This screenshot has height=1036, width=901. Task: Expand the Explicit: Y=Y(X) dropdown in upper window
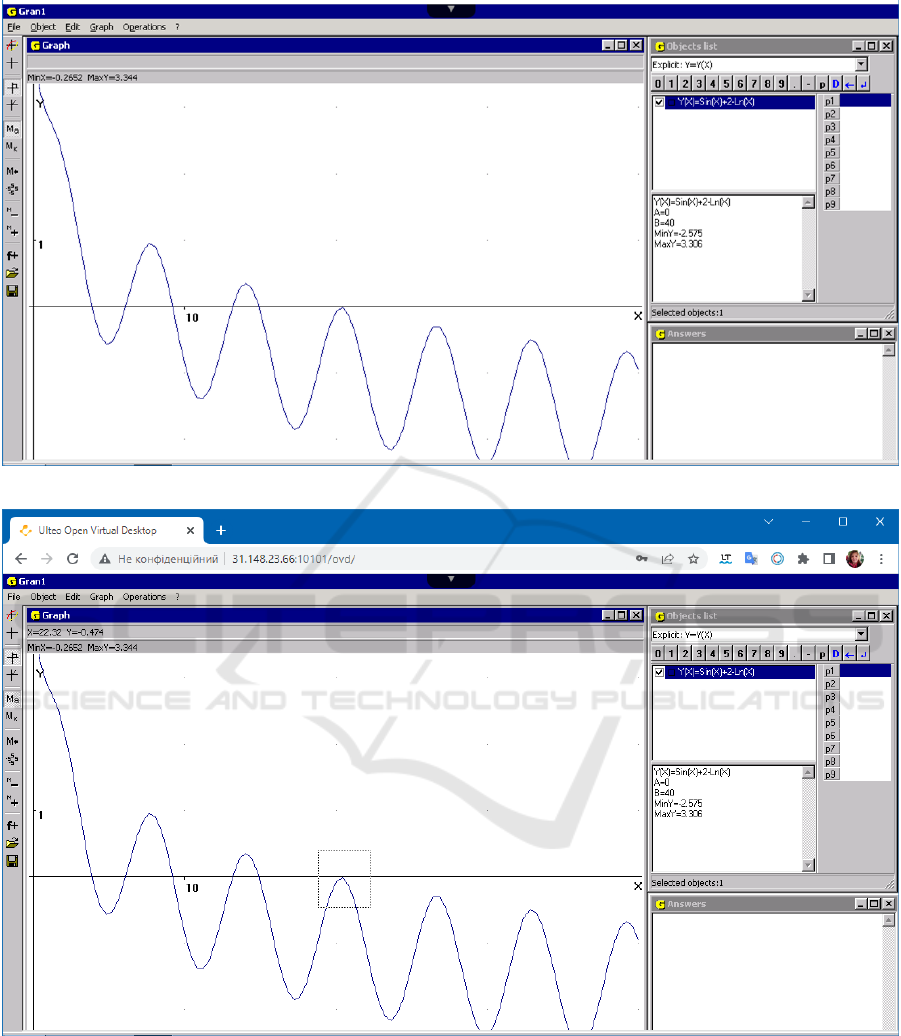tap(861, 64)
